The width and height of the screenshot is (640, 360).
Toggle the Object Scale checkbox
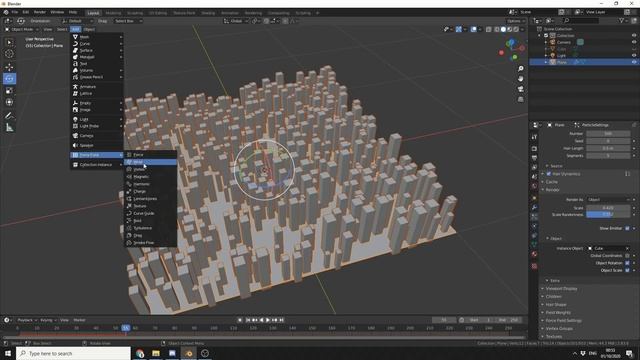tap(627, 270)
